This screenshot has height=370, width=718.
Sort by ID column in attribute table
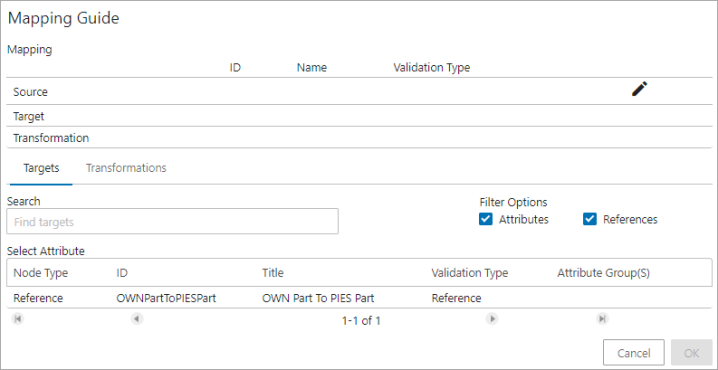coord(122,273)
